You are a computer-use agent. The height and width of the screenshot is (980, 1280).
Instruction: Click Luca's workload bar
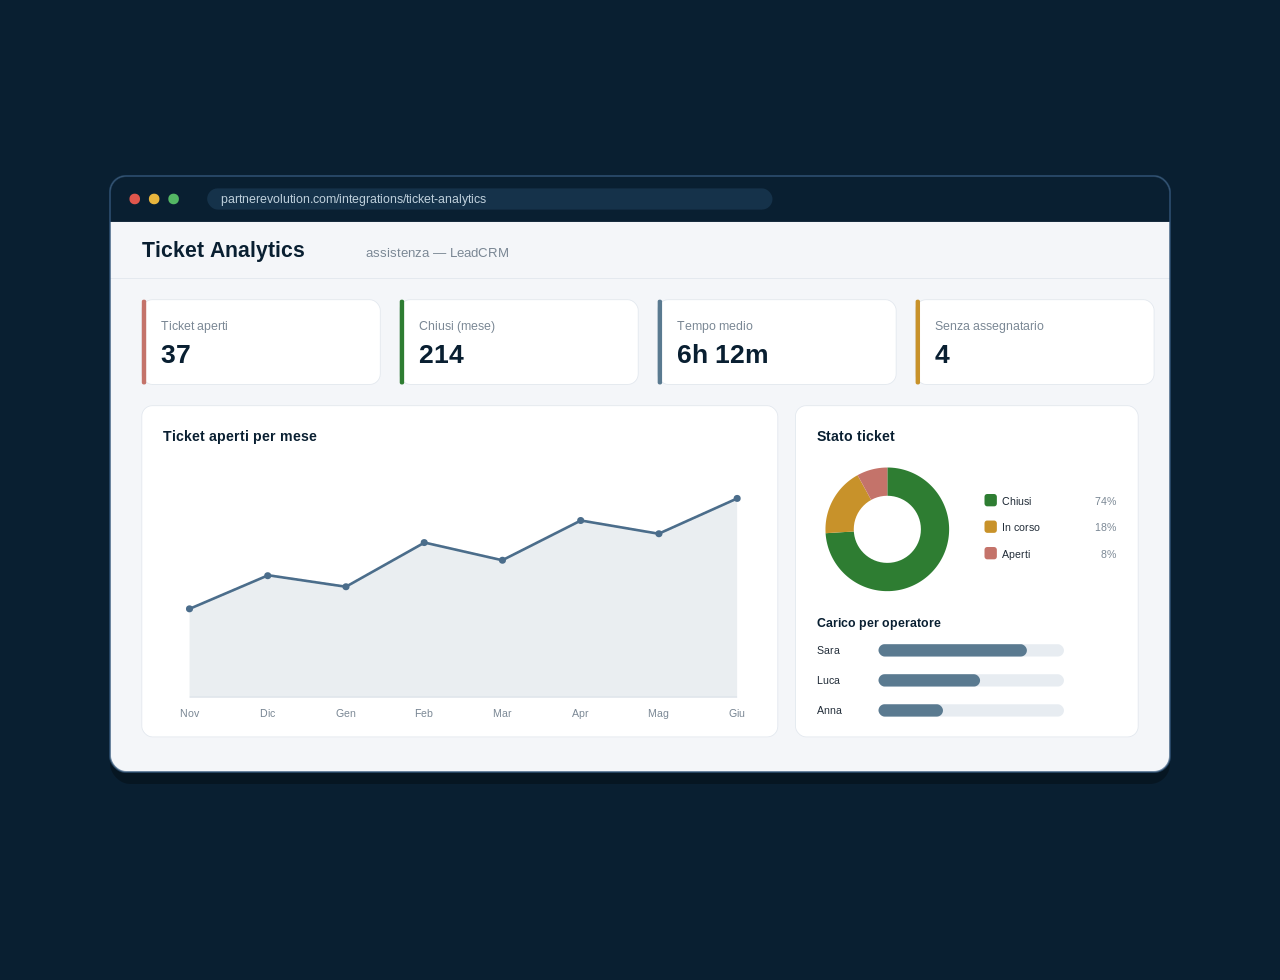click(971, 680)
